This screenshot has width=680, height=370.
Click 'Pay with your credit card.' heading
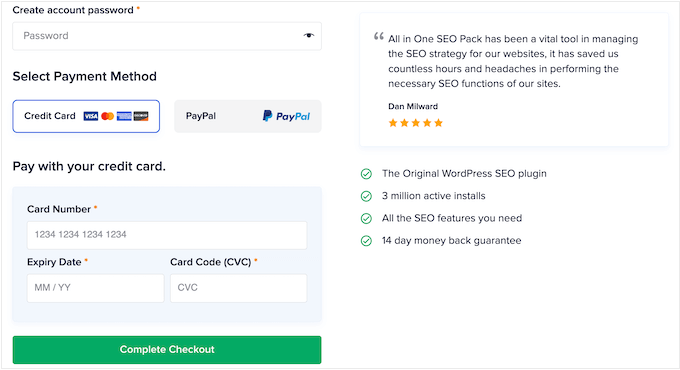[89, 167]
